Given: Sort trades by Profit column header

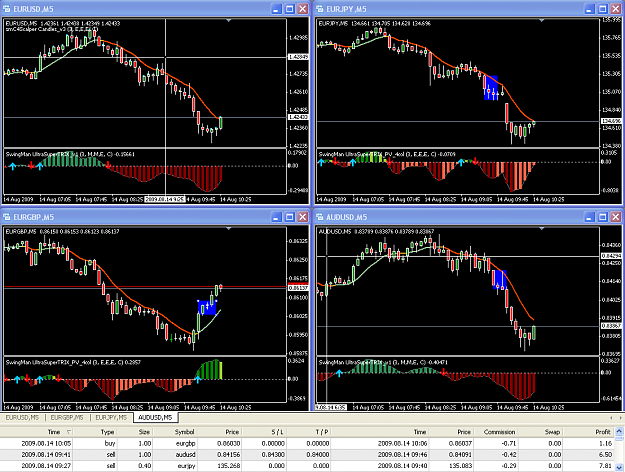Looking at the screenshot, I should [589, 432].
